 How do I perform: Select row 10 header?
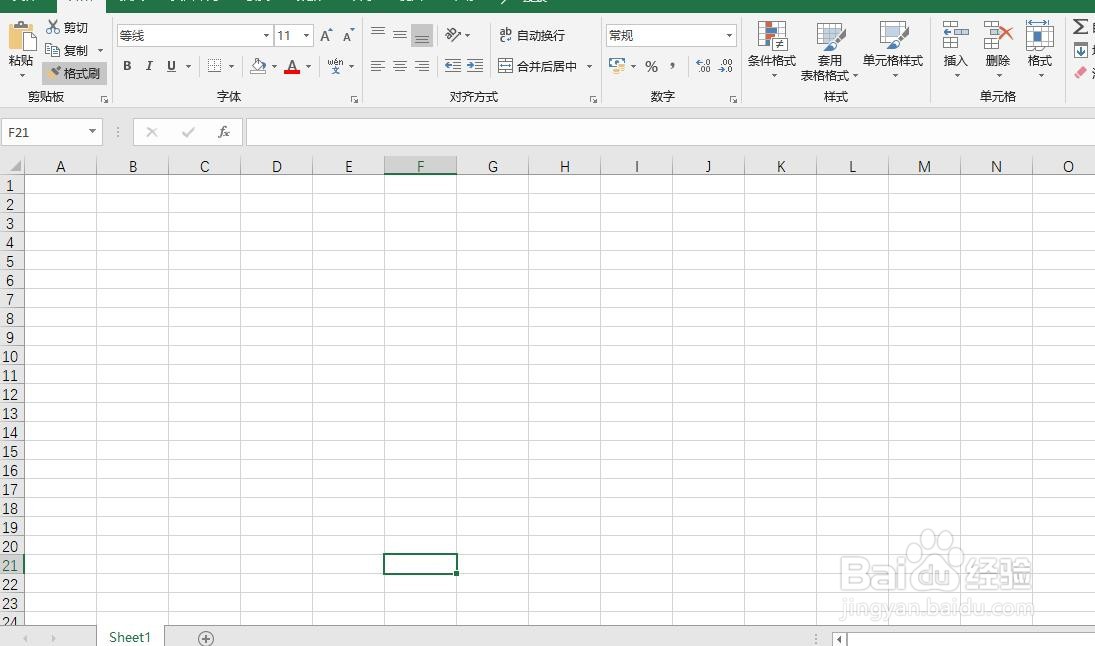tap(10, 356)
